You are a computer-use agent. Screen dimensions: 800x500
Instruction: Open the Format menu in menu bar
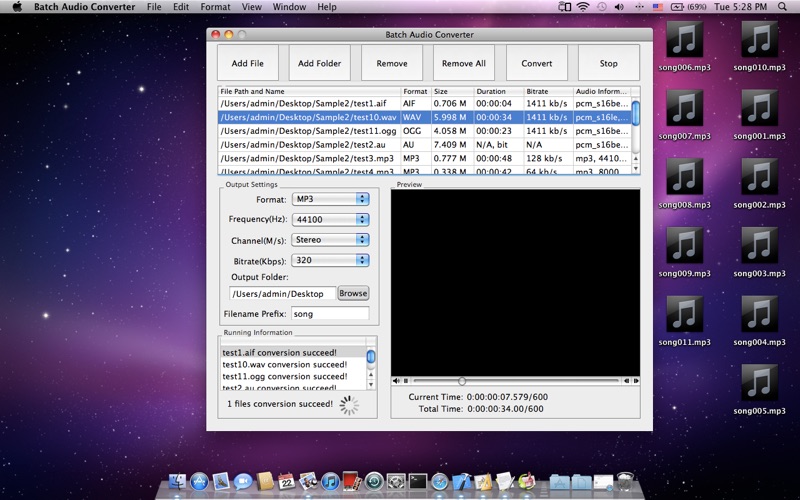coord(215,7)
